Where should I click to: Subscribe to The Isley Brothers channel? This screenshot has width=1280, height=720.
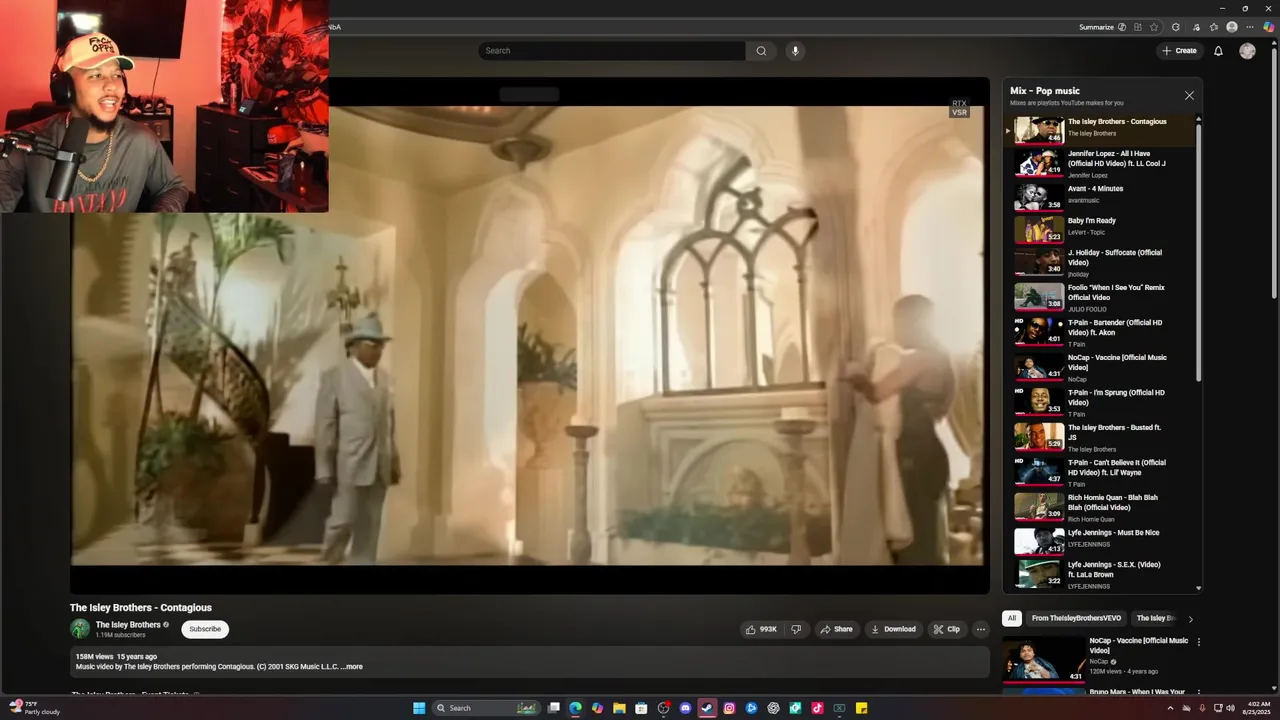pyautogui.click(x=205, y=629)
